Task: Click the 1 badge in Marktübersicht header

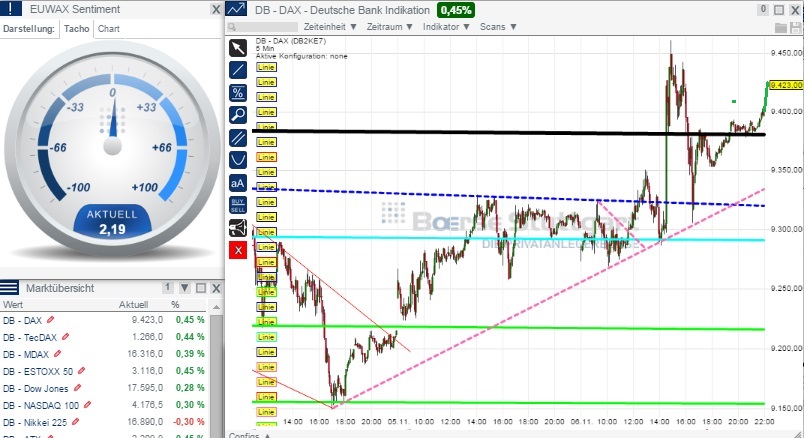Action: pos(168,288)
